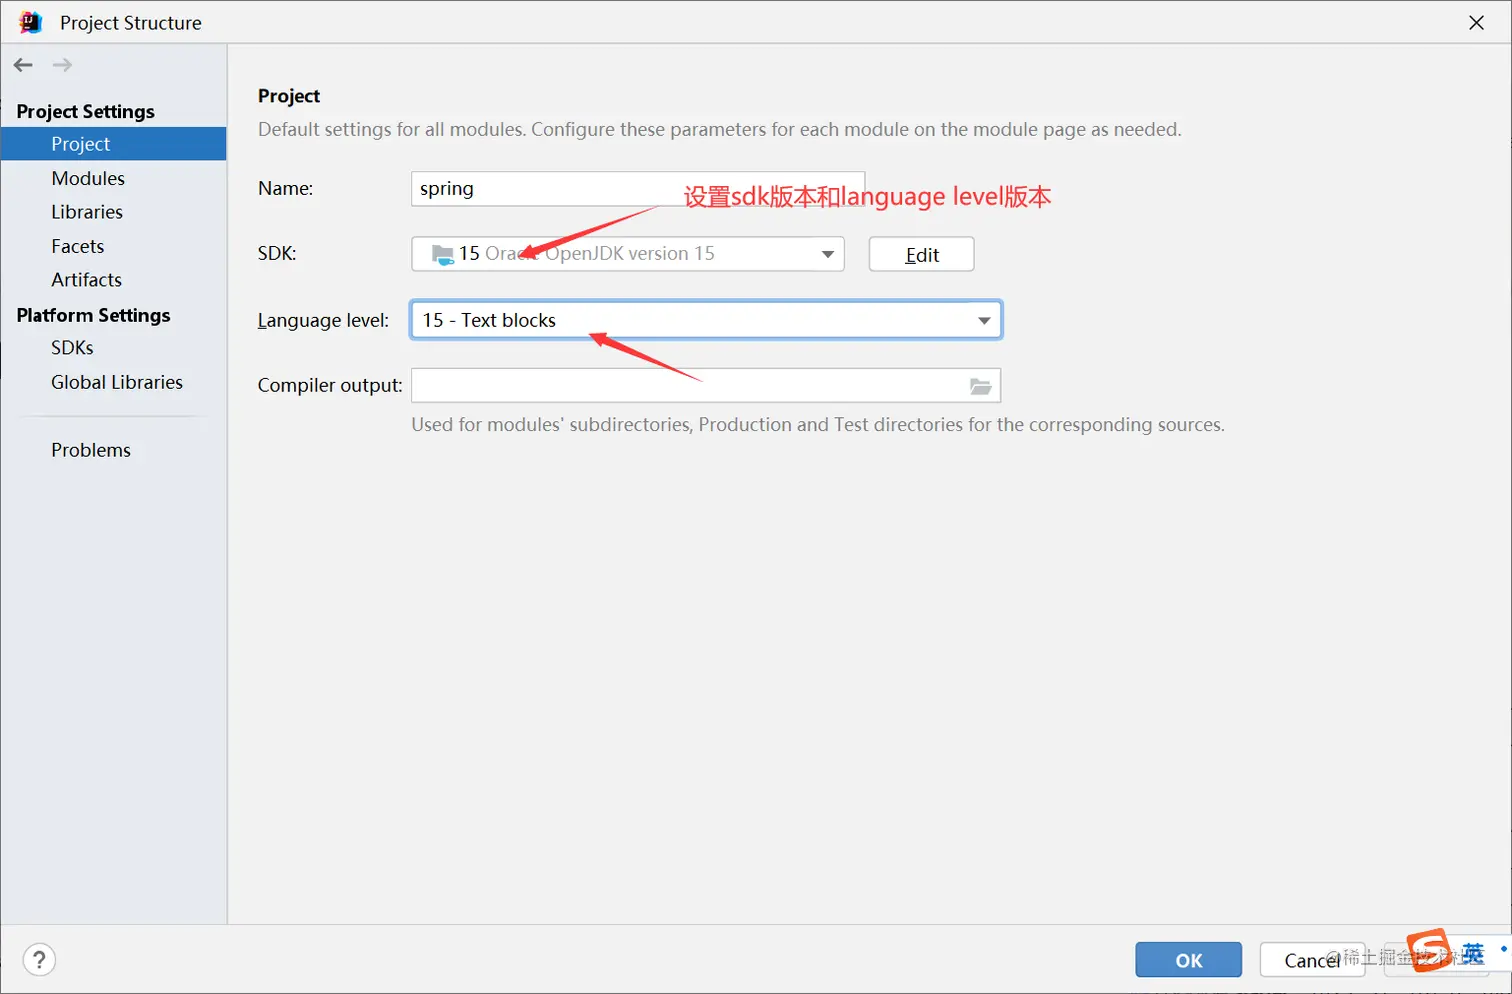This screenshot has height=994, width=1512.
Task: Click the Project heading in main pane
Action: click(x=289, y=96)
